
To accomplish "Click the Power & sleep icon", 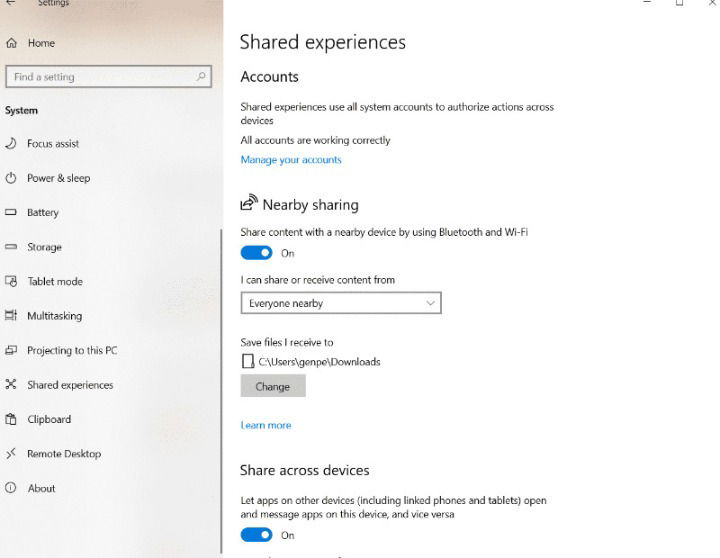I will point(11,178).
